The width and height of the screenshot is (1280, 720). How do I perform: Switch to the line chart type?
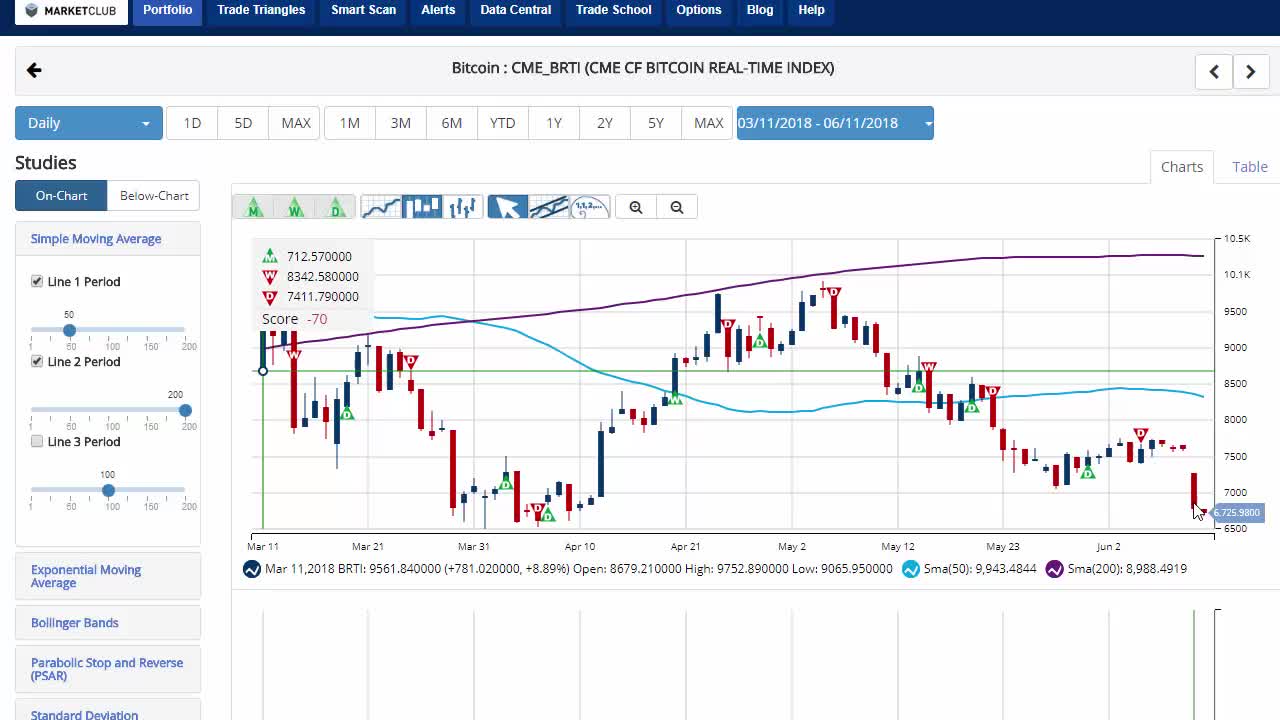click(x=381, y=207)
